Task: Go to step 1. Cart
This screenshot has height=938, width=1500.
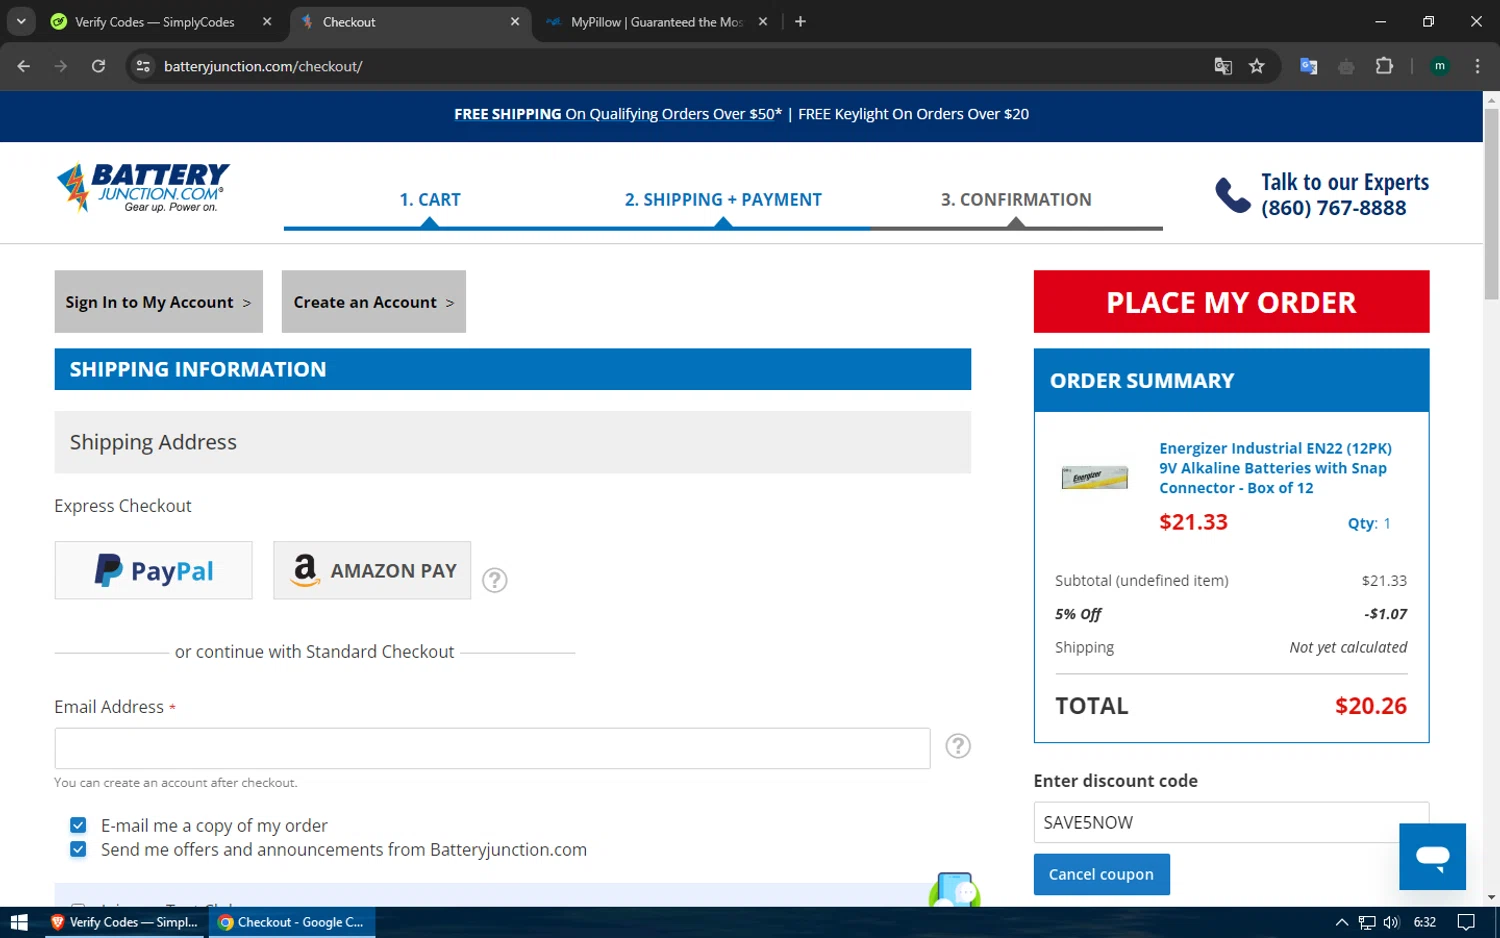Action: click(x=430, y=199)
